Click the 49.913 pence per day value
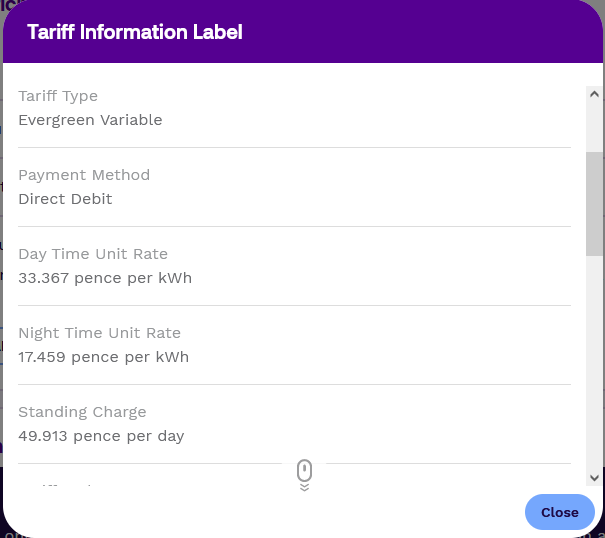This screenshot has width=605, height=538. [101, 436]
